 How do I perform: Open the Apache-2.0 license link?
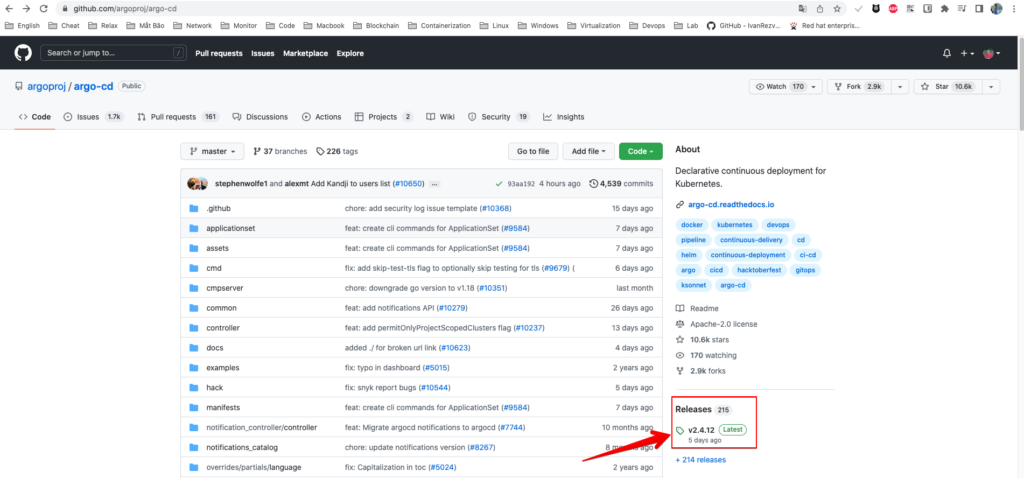point(716,324)
